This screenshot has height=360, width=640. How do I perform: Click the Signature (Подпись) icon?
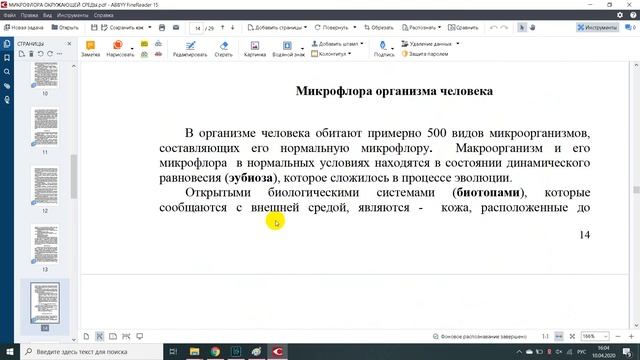coord(382,45)
